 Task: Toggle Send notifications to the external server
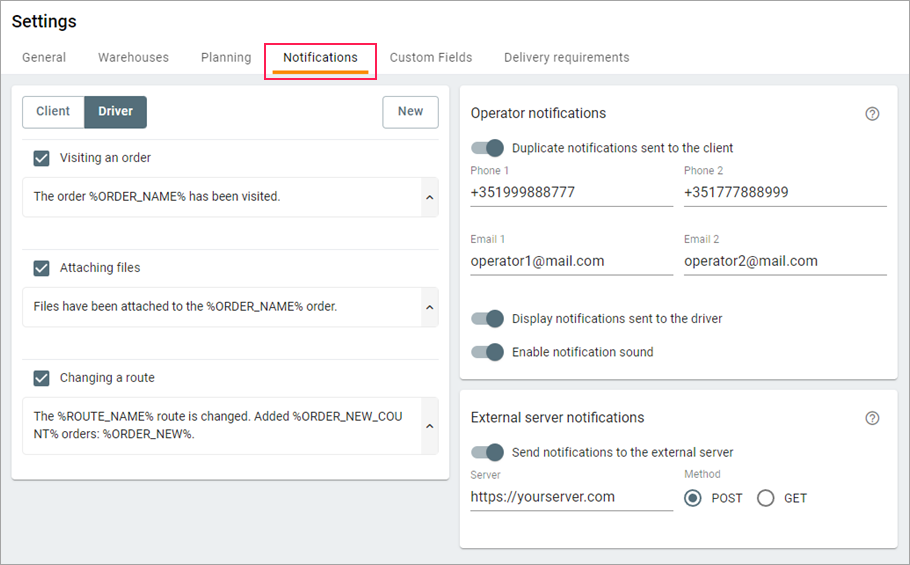(x=488, y=452)
